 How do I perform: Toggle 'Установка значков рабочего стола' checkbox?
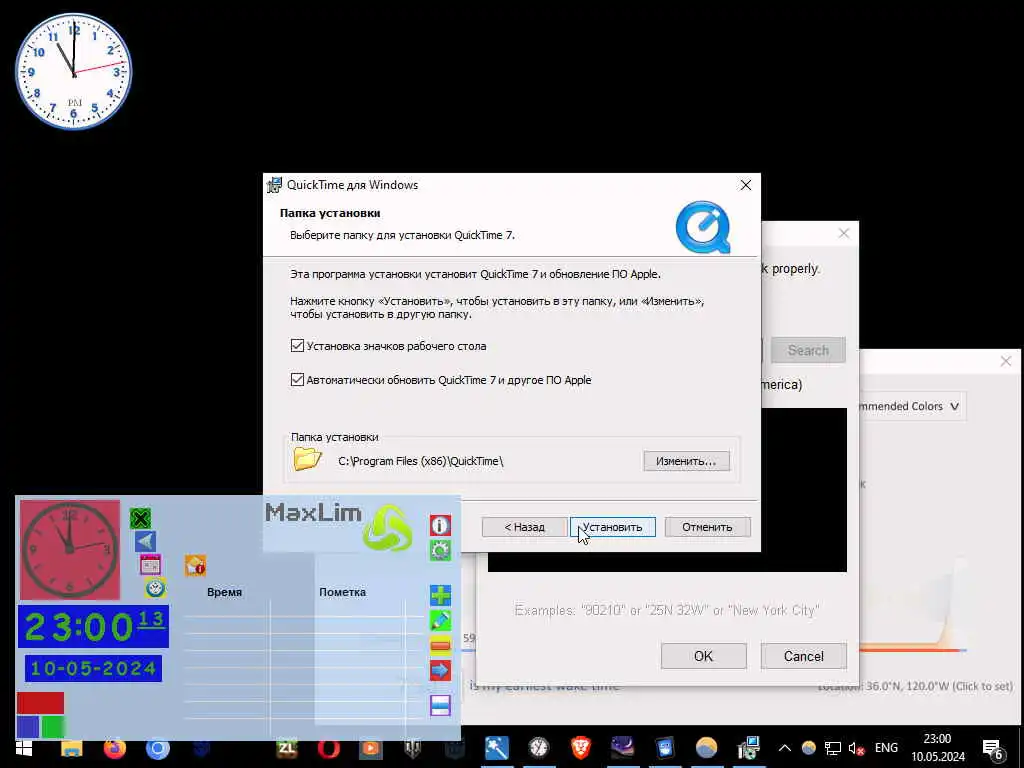(297, 345)
